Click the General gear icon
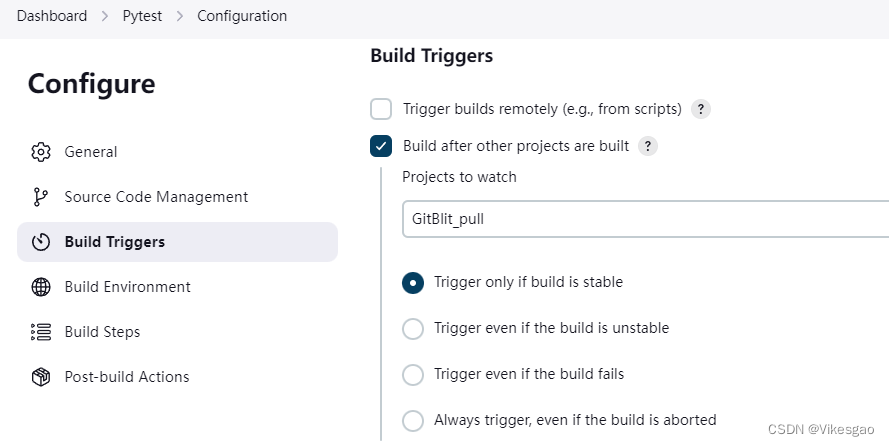Screen dimensions: 889x446 click(41, 152)
